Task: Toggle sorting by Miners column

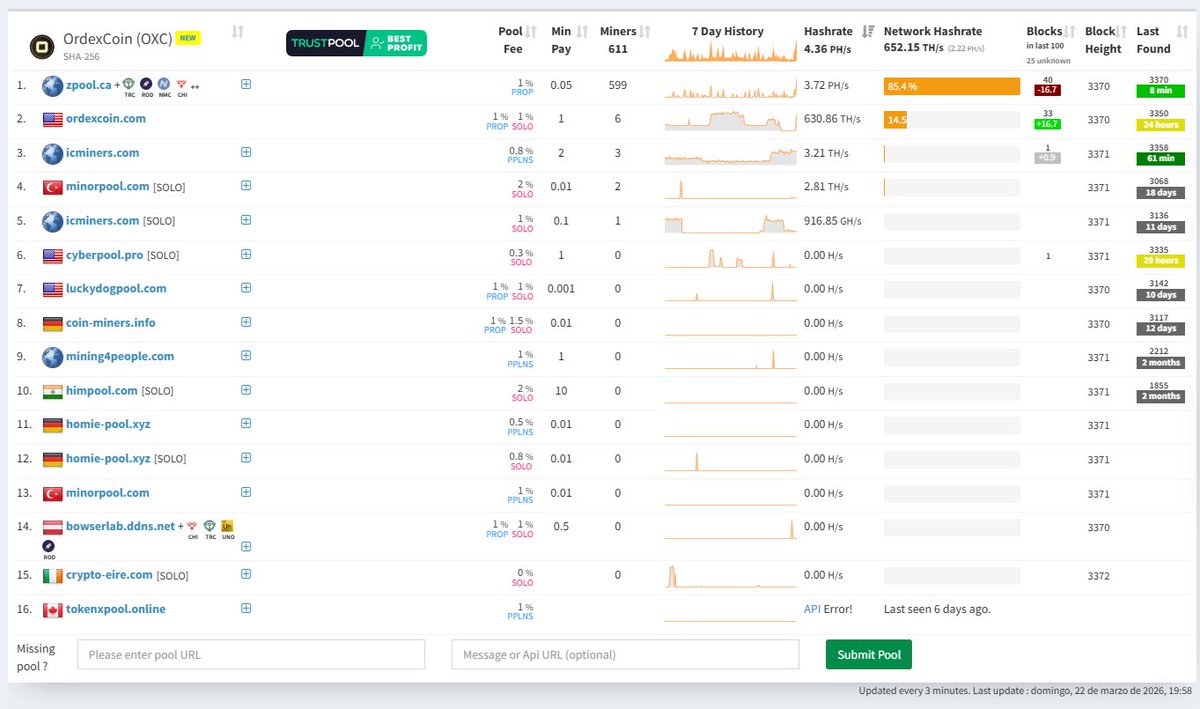Action: [646, 31]
